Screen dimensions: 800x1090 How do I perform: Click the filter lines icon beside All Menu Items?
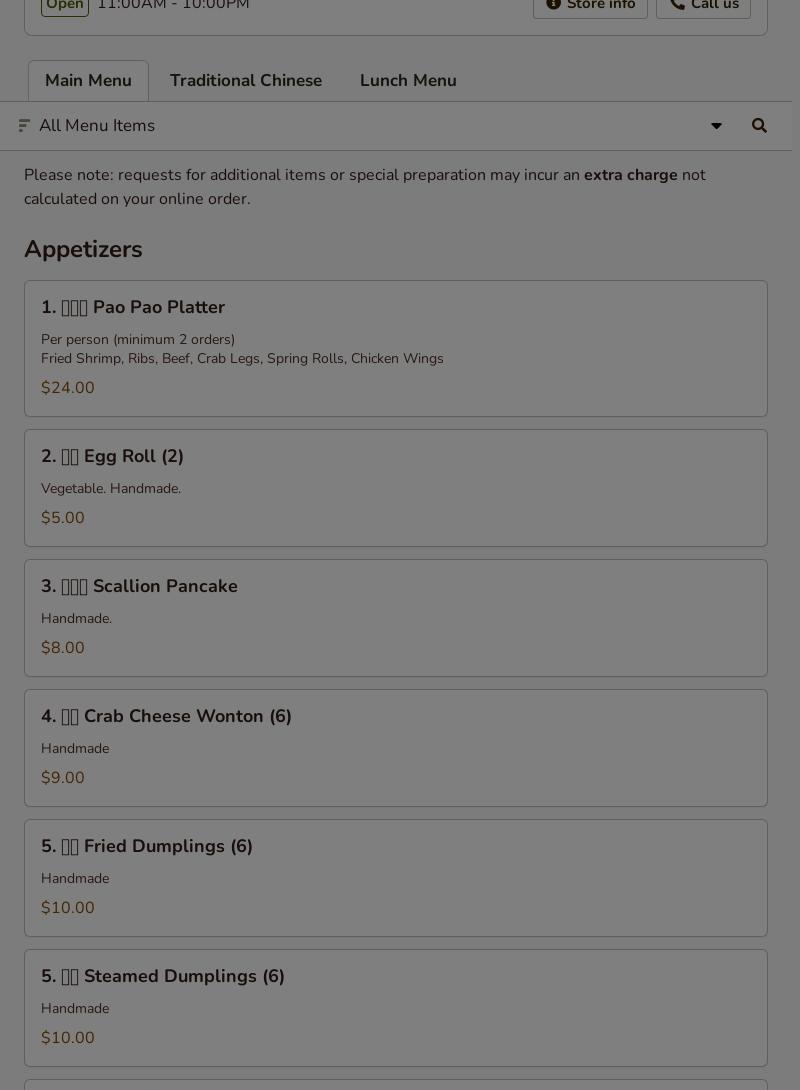click(24, 126)
